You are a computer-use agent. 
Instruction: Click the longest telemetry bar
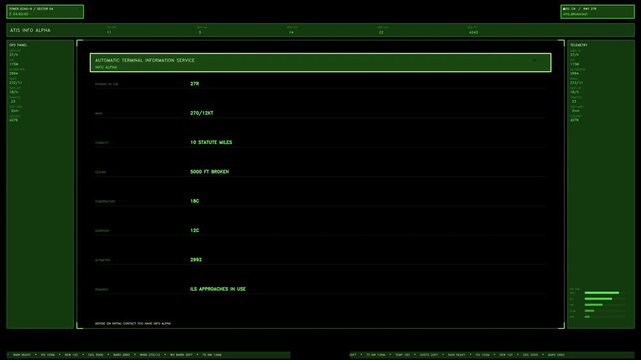coord(602,293)
